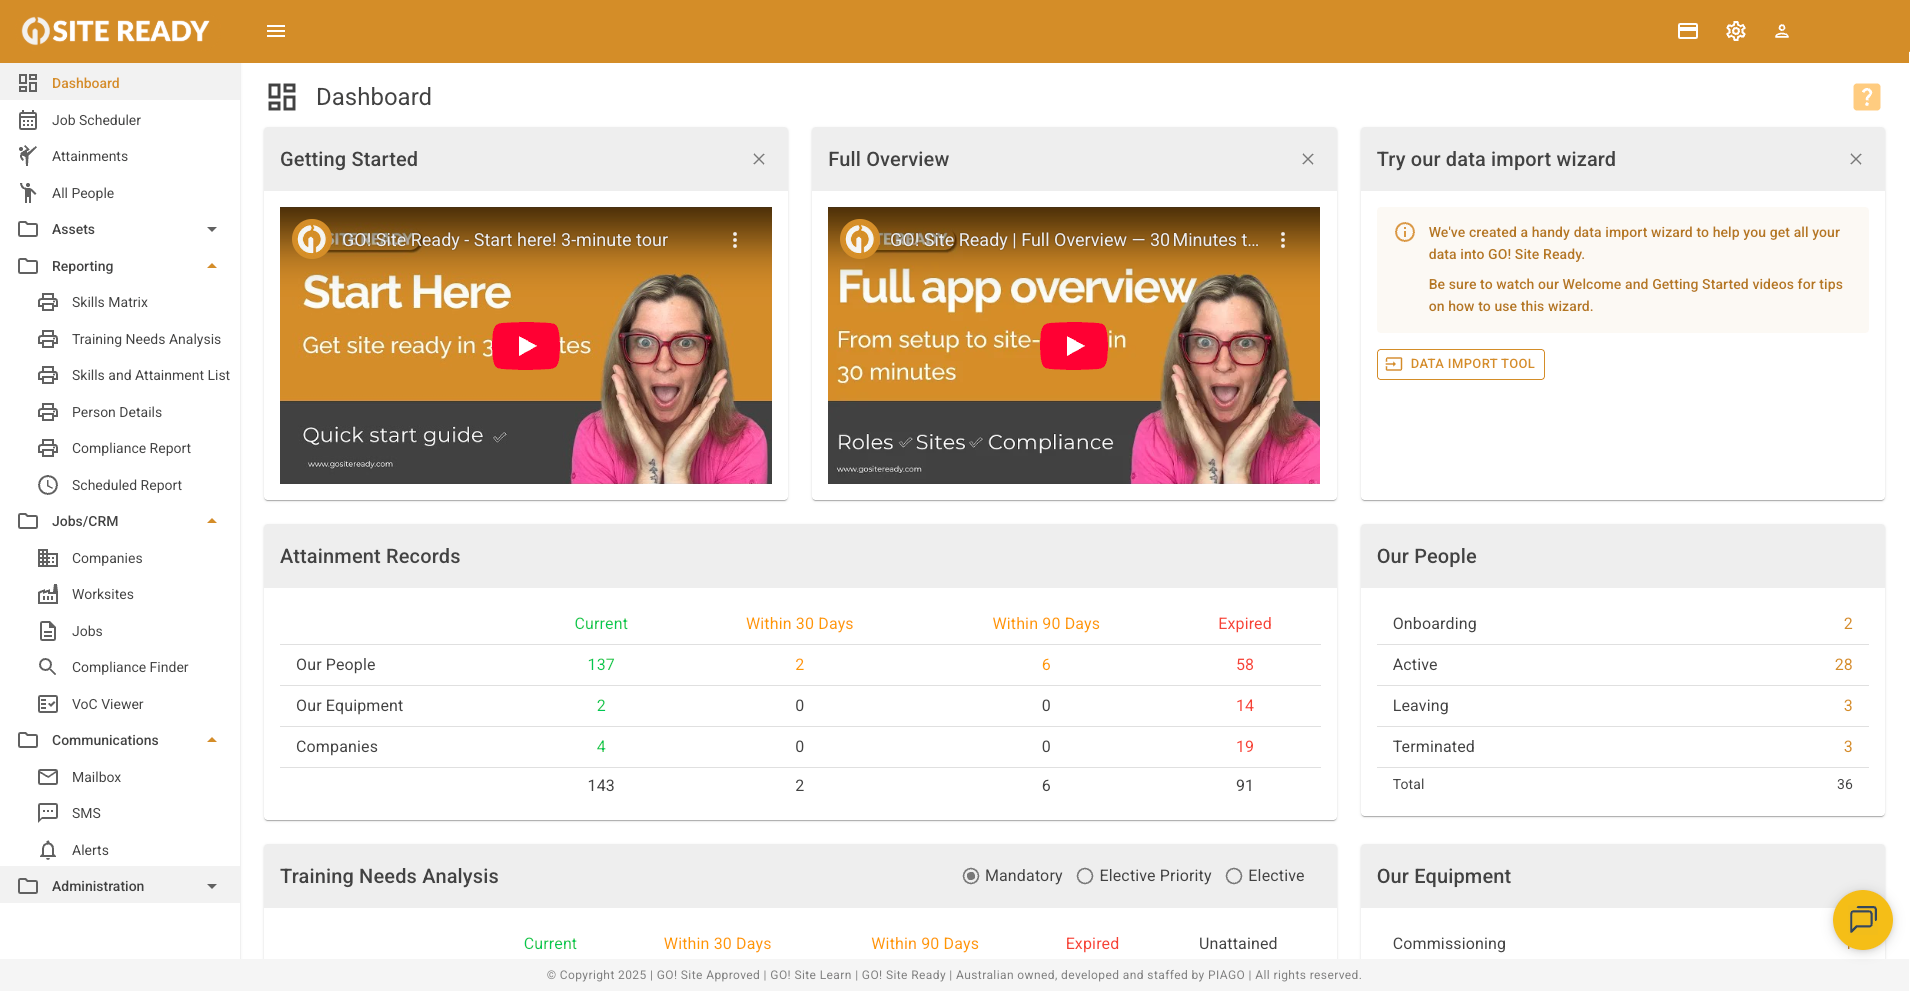Open Dashboard in the sidebar
The image size is (1910, 991).
point(120,83)
